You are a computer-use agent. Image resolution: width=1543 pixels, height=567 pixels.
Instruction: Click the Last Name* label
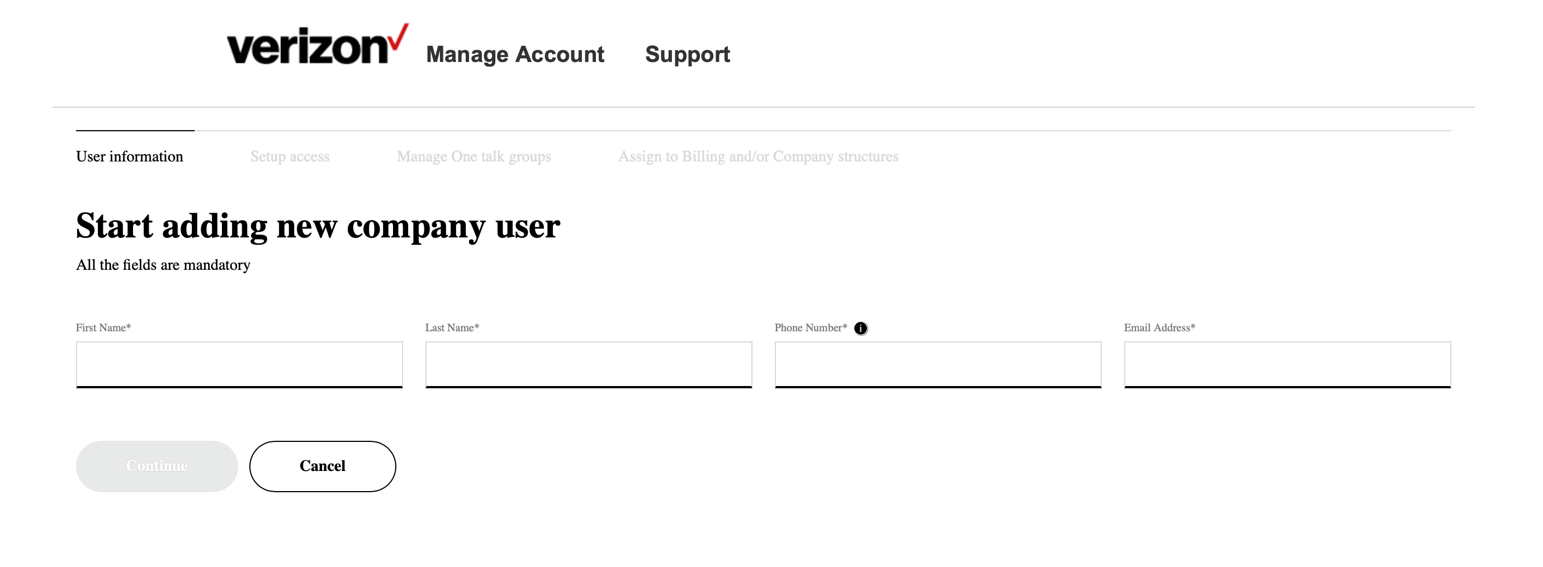tap(452, 328)
